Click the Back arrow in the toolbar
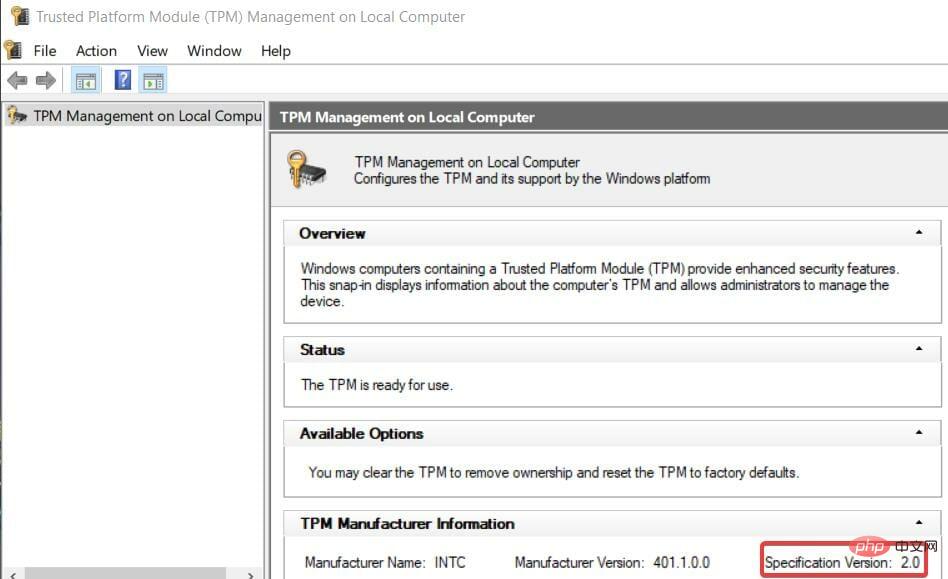The image size is (948, 579). coord(17,80)
